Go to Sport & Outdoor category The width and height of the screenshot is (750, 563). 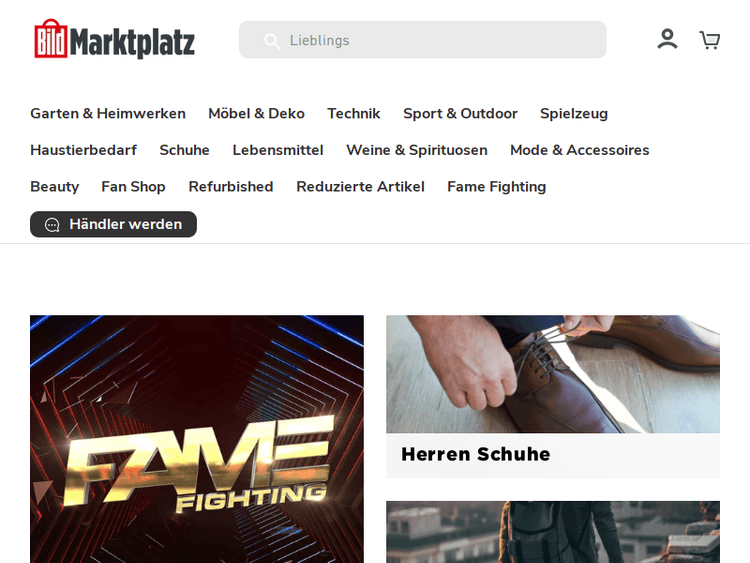[x=460, y=114]
